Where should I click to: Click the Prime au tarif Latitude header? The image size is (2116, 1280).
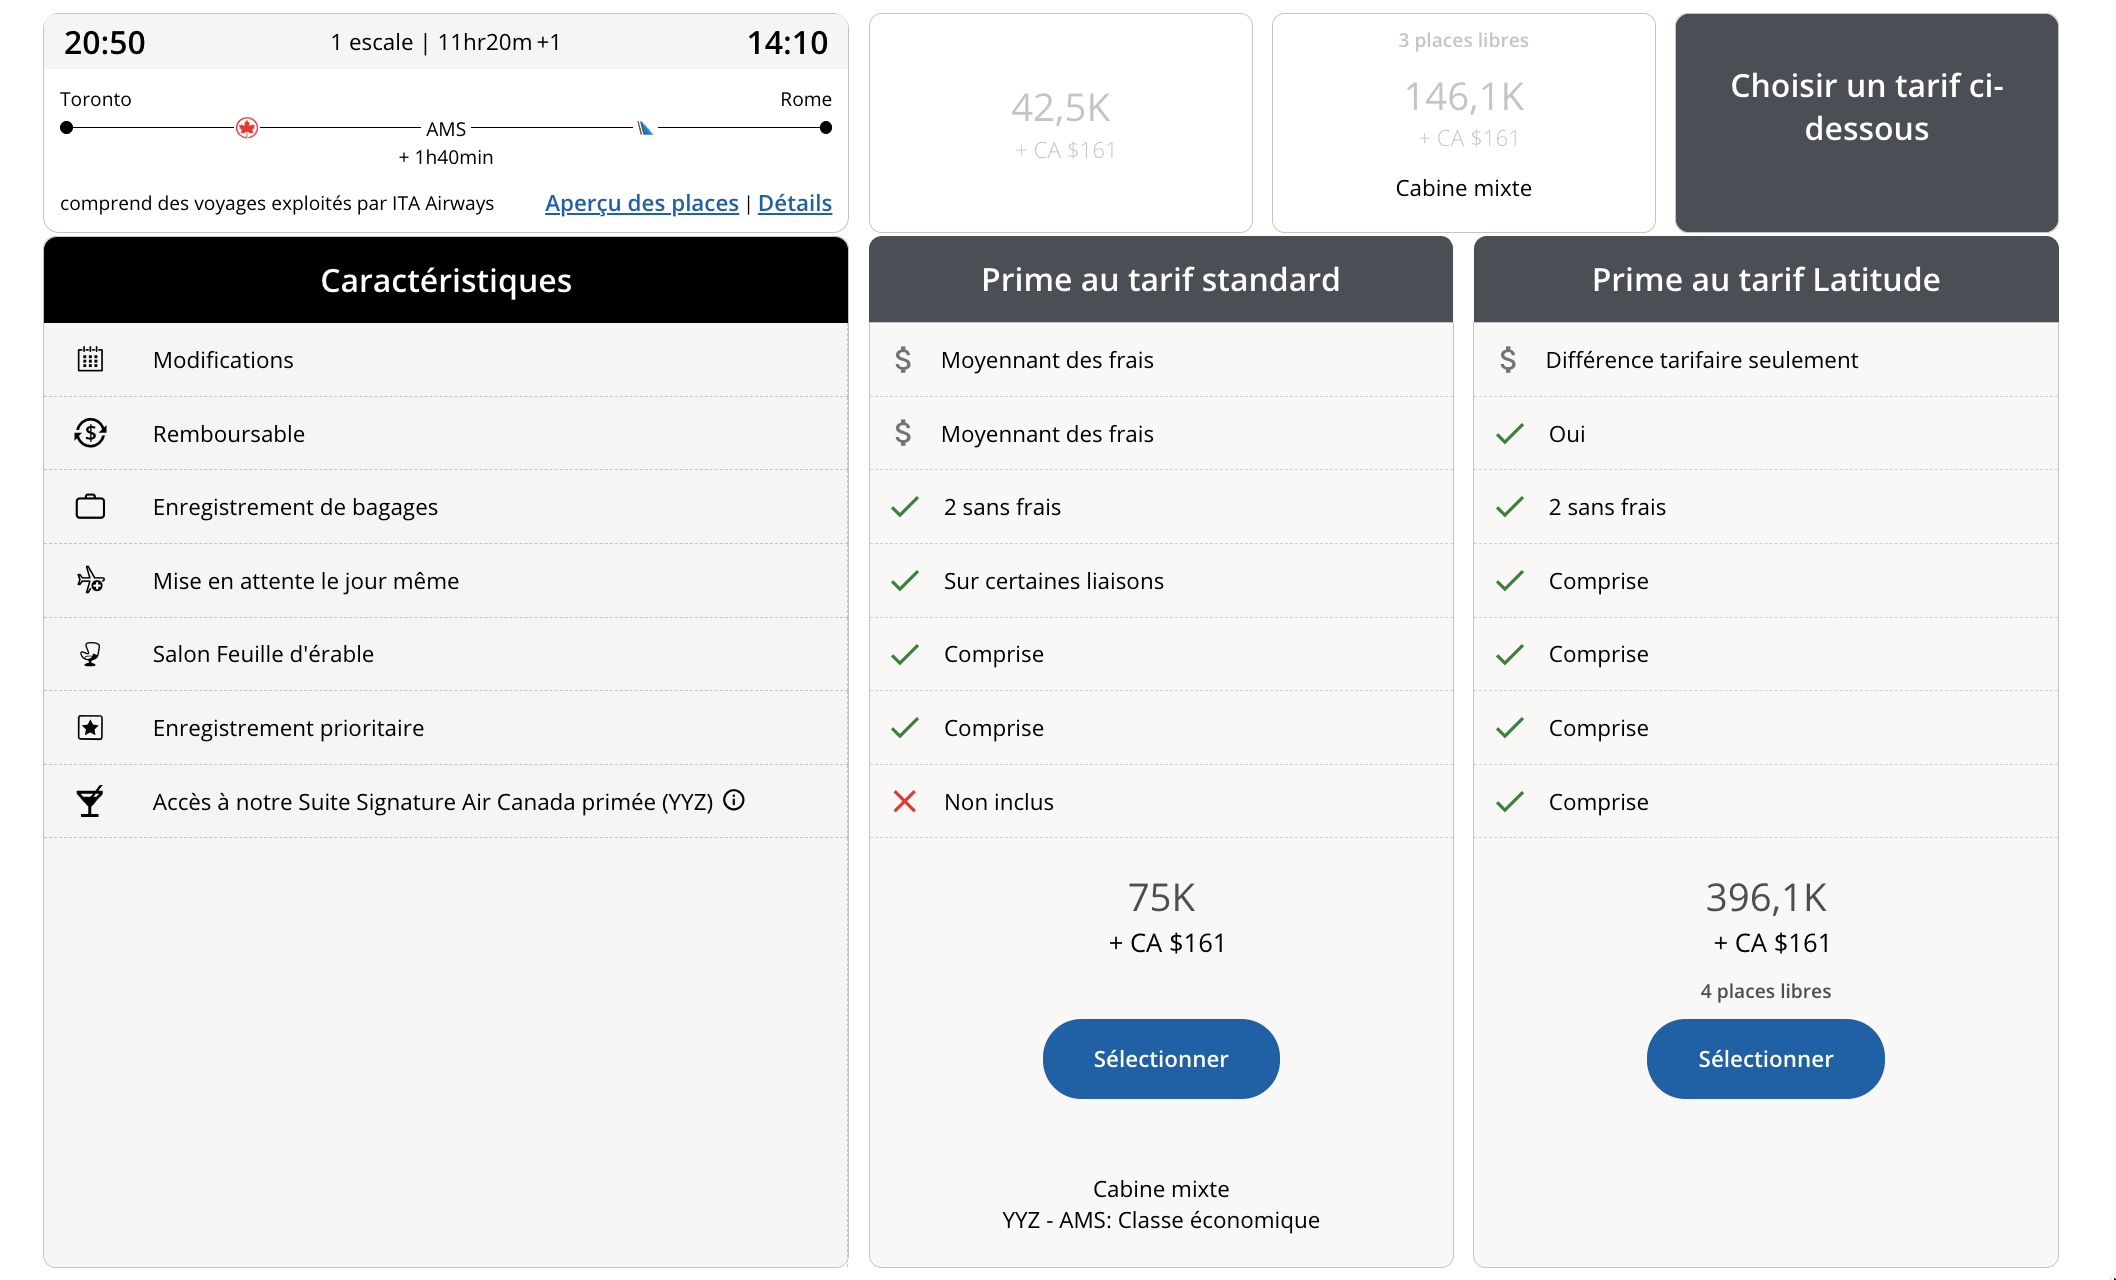1766,280
